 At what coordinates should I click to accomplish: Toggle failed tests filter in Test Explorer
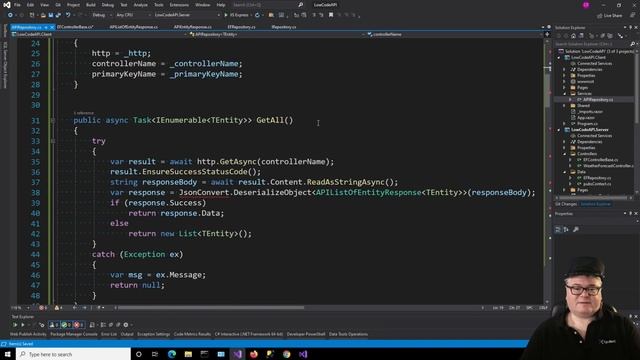tap(79, 325)
